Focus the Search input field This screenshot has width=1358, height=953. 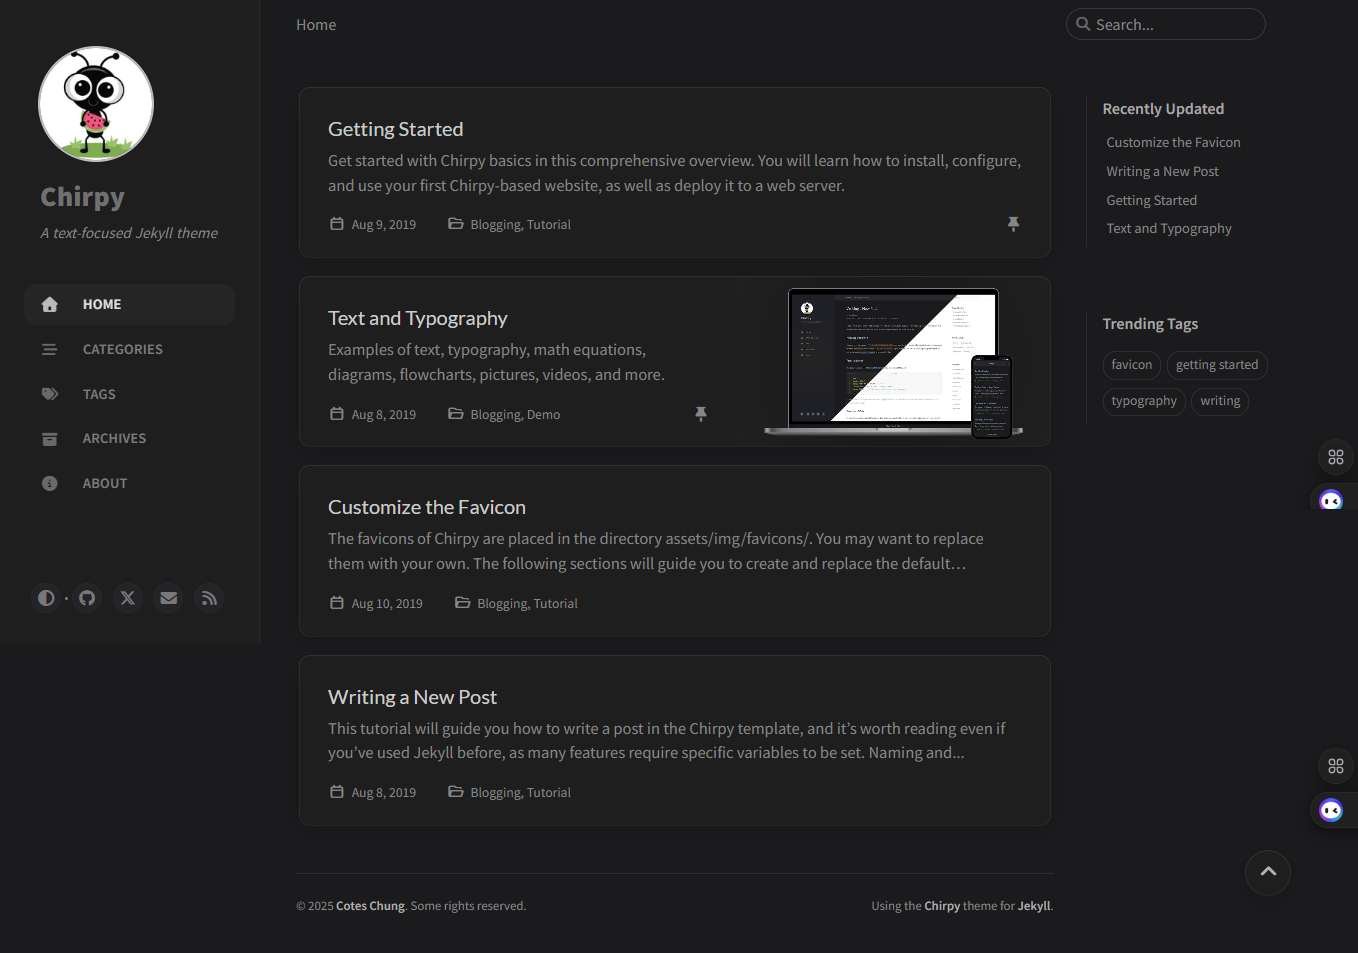[1175, 24]
